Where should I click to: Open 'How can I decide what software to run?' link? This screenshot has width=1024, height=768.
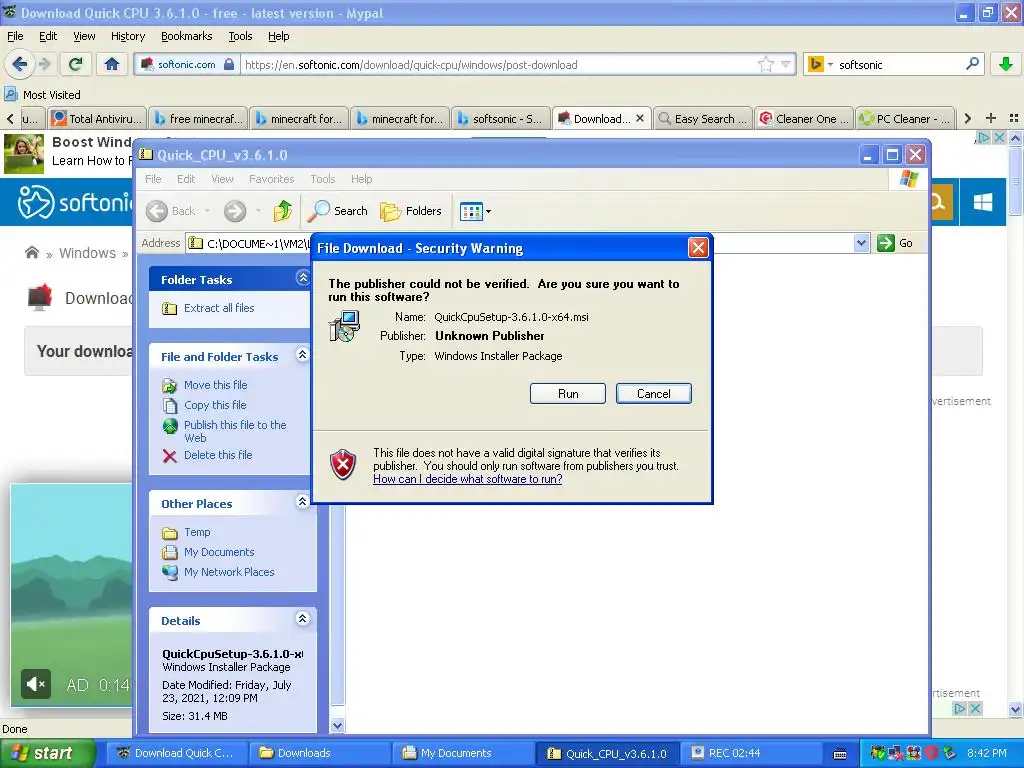pyautogui.click(x=468, y=479)
